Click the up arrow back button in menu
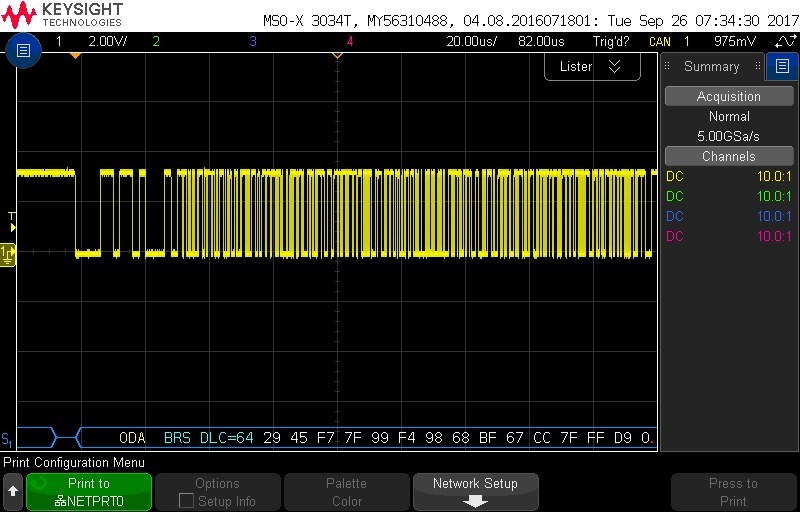800x512 pixels. (13, 492)
